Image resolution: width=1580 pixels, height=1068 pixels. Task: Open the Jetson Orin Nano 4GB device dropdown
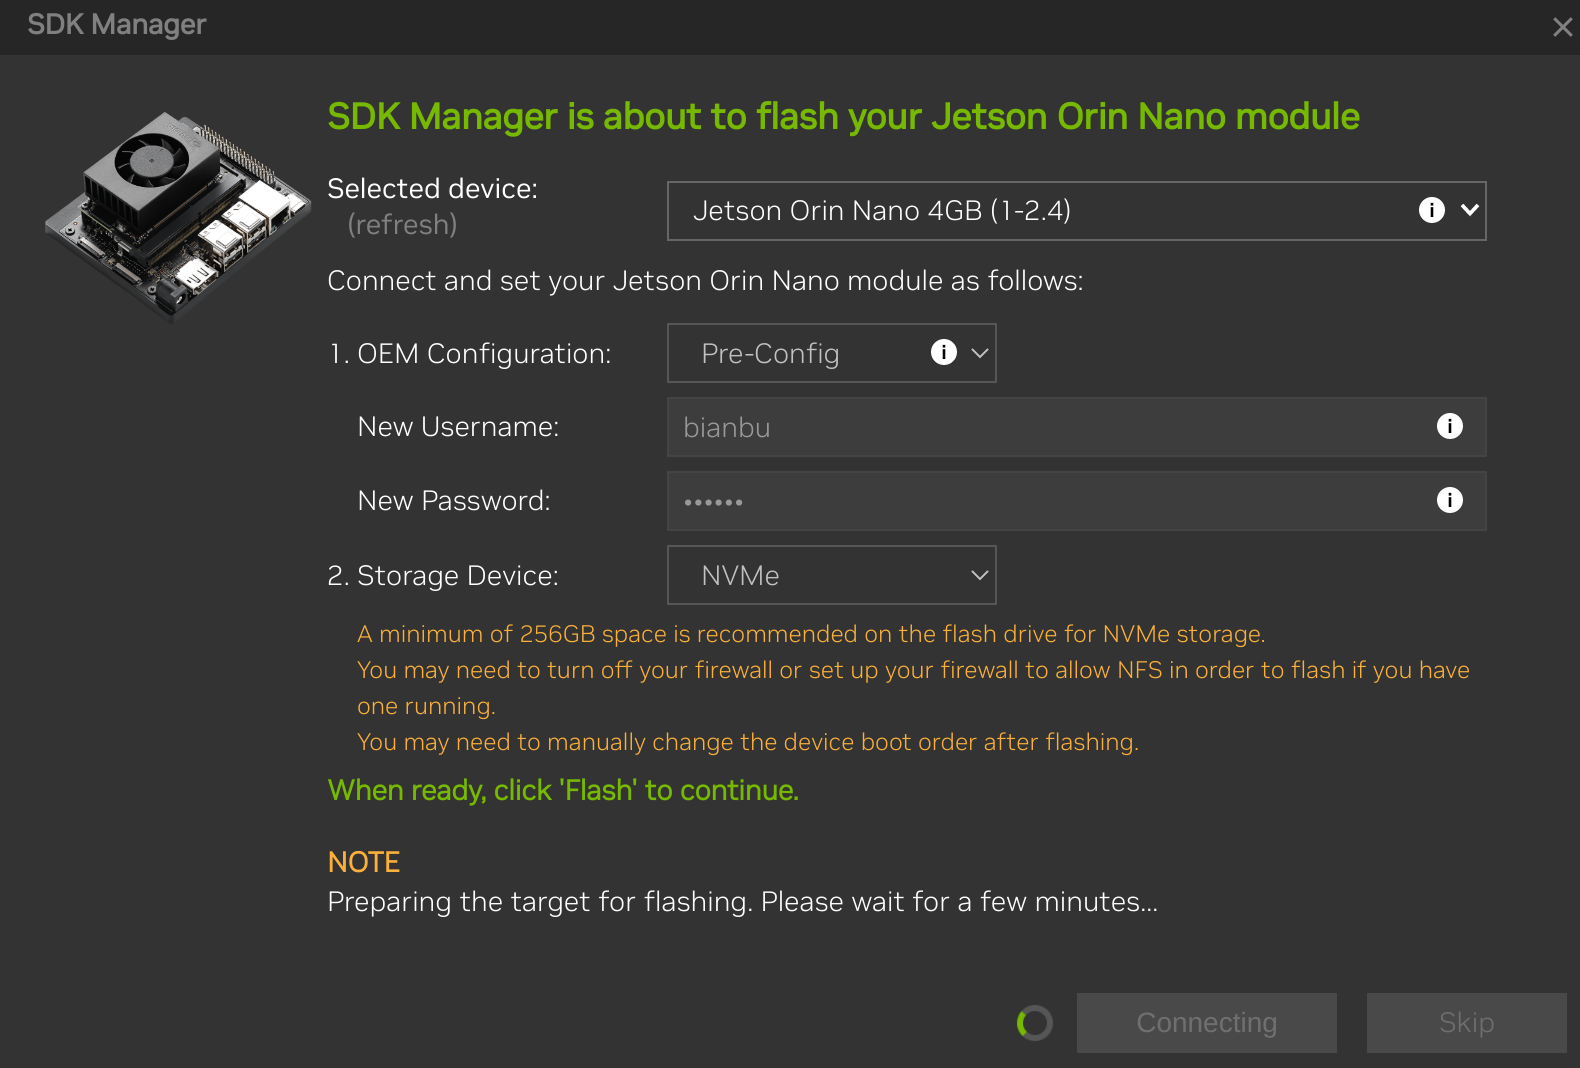(x=1040, y=211)
